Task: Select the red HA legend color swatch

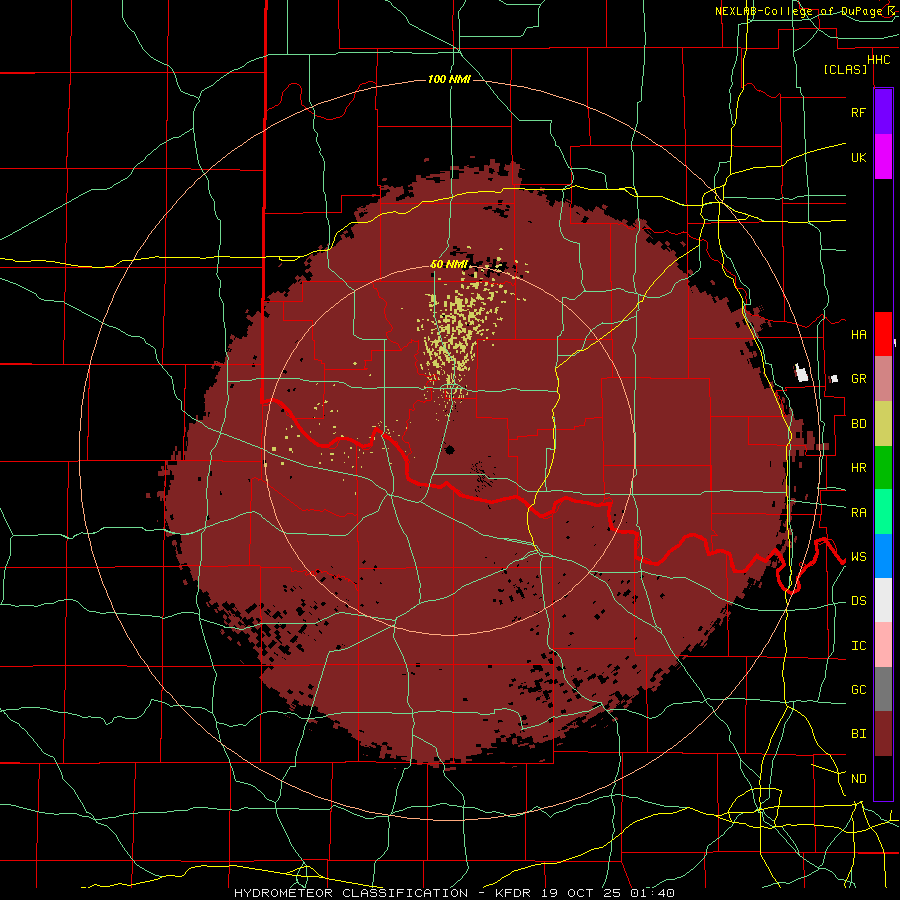Action: pos(883,334)
